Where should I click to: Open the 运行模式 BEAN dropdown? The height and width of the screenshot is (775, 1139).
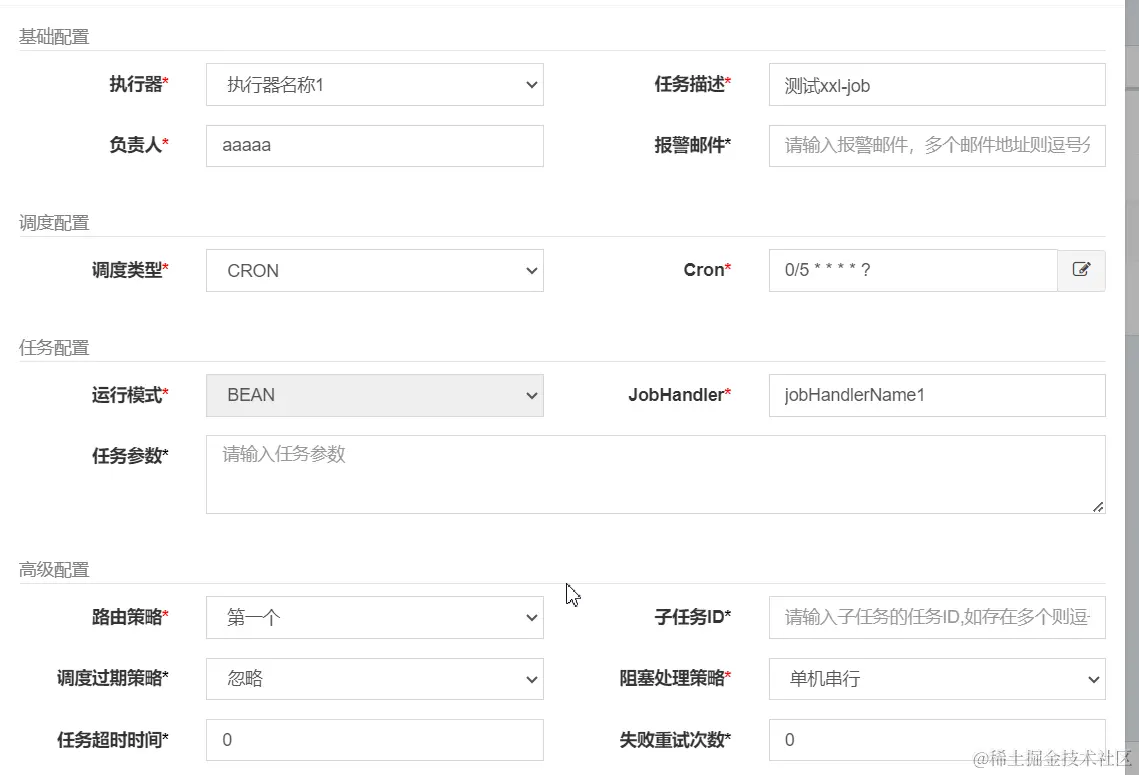pos(375,395)
